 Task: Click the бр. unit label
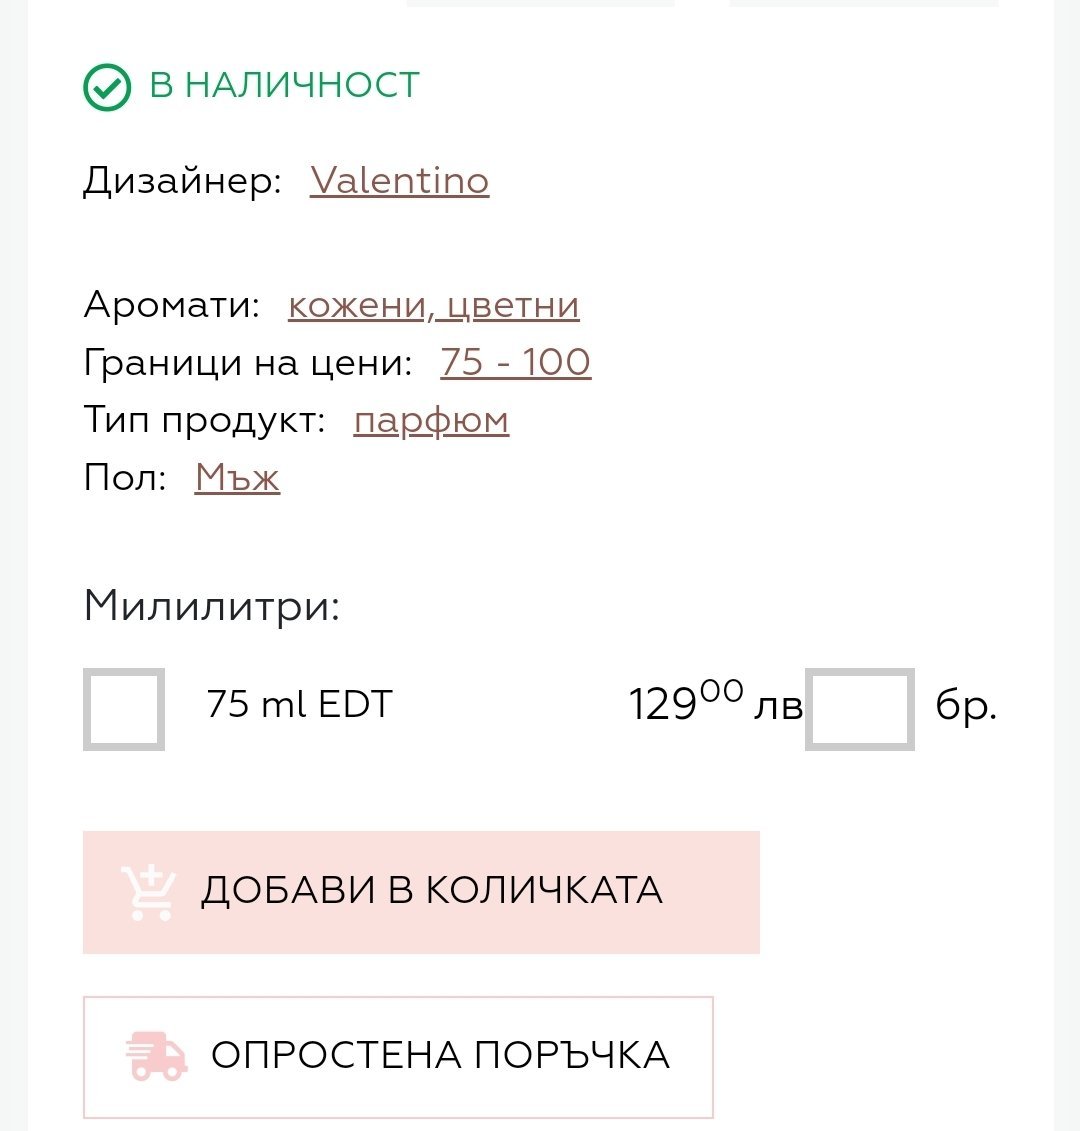point(966,707)
